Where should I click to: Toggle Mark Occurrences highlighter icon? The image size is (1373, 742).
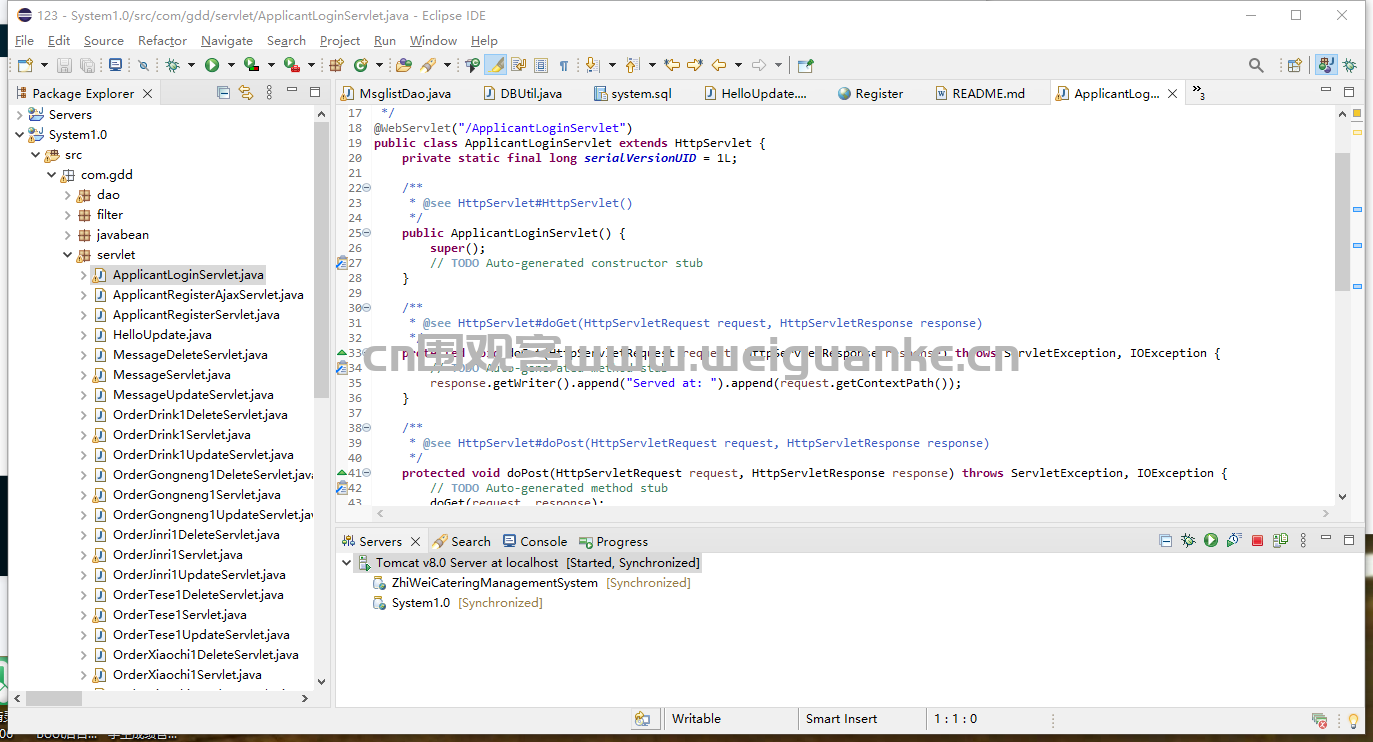tap(496, 65)
